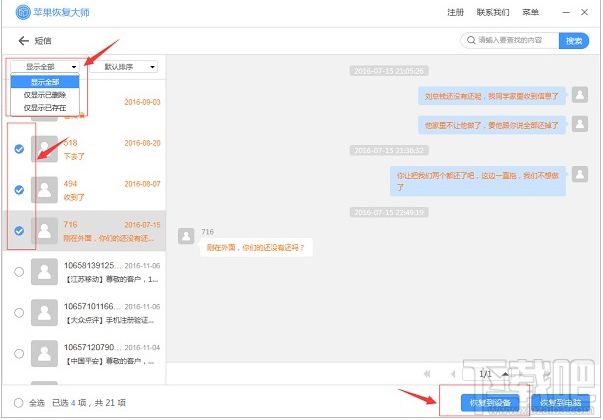Click avatar beside 你让把我们两个都还了吧 message
This screenshot has width=603, height=420.
pyautogui.click(x=580, y=174)
